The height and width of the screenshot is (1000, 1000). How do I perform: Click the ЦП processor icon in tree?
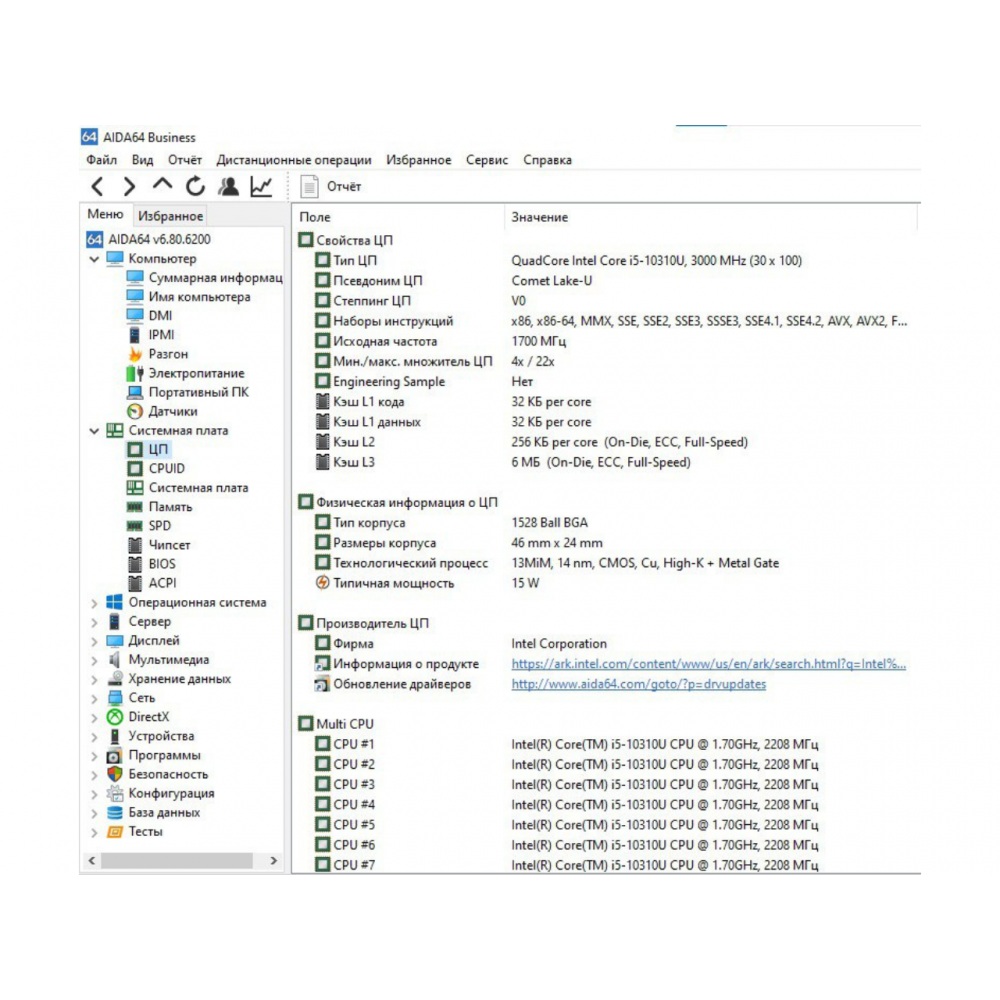click(x=135, y=450)
